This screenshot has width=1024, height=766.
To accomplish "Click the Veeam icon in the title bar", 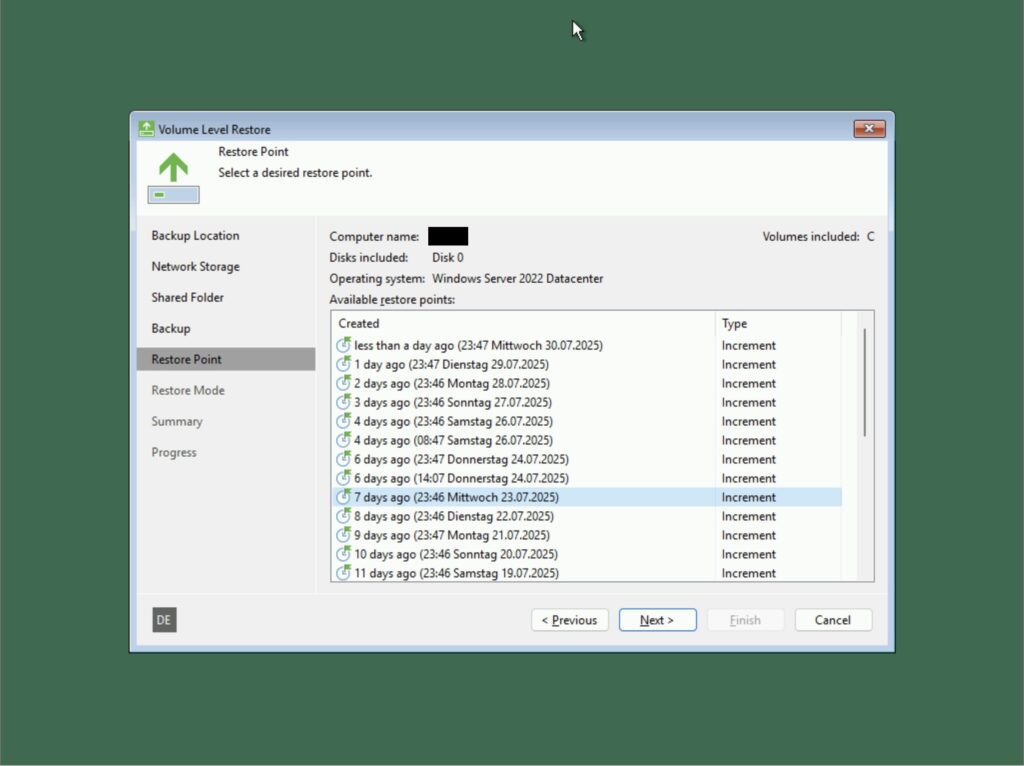I will [x=146, y=129].
